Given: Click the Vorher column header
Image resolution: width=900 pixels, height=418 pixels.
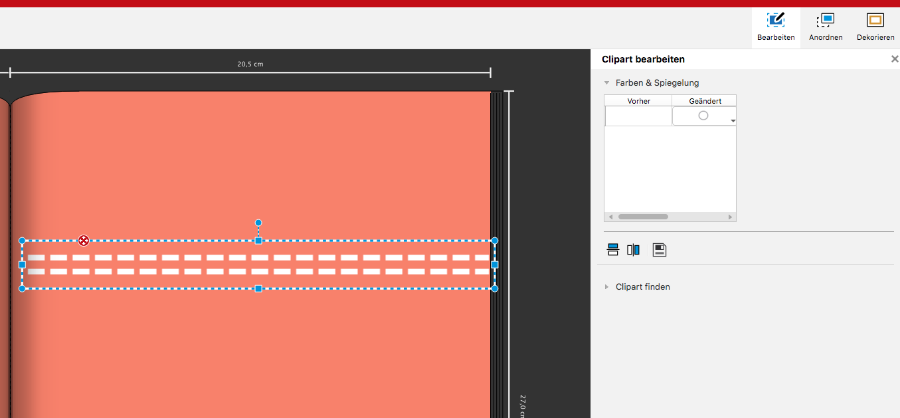Looking at the screenshot, I should coord(638,101).
